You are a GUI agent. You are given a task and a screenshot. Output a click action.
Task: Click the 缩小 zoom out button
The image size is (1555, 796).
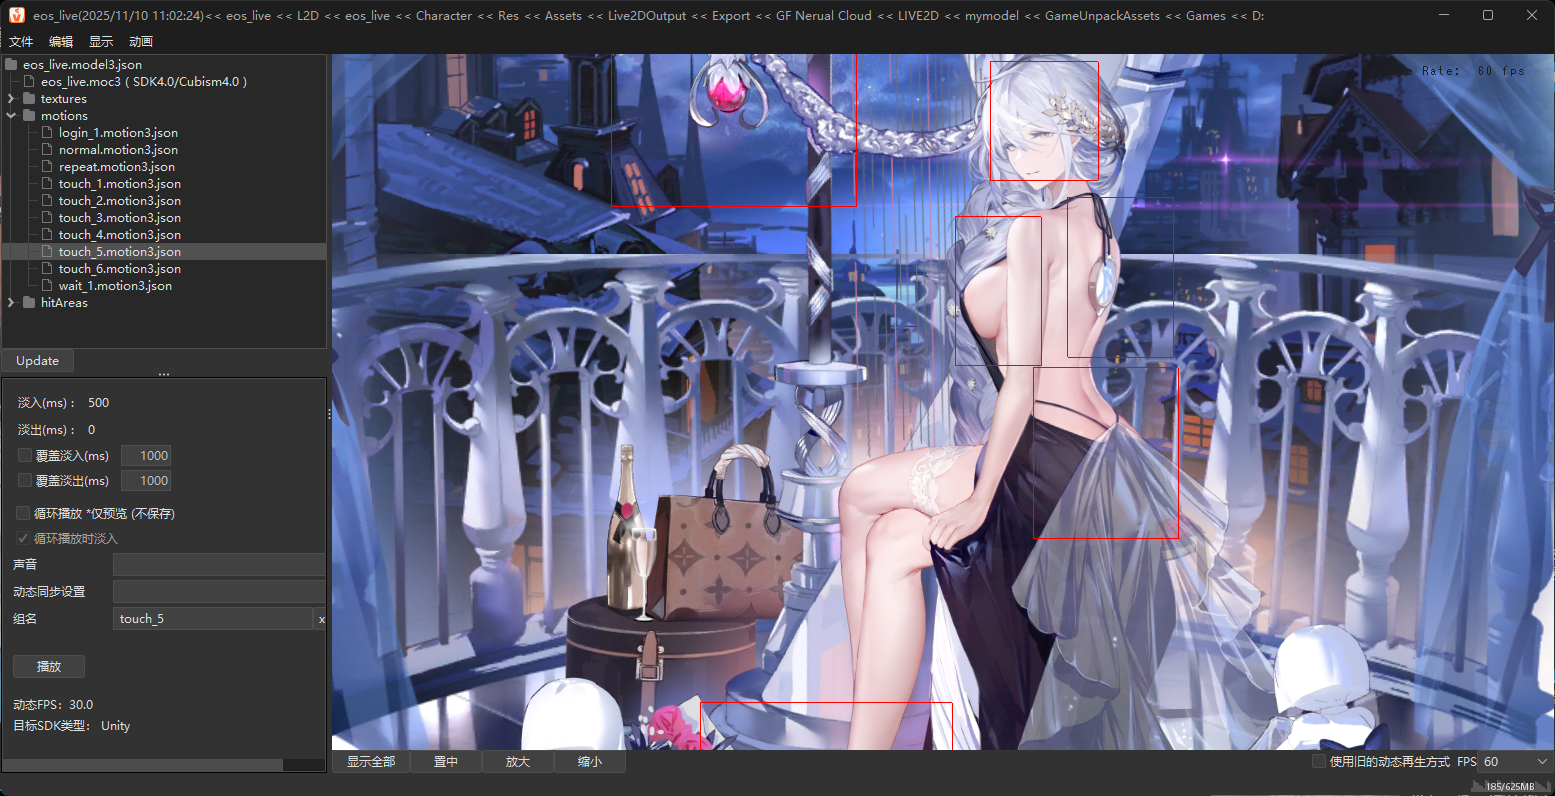tap(590, 761)
